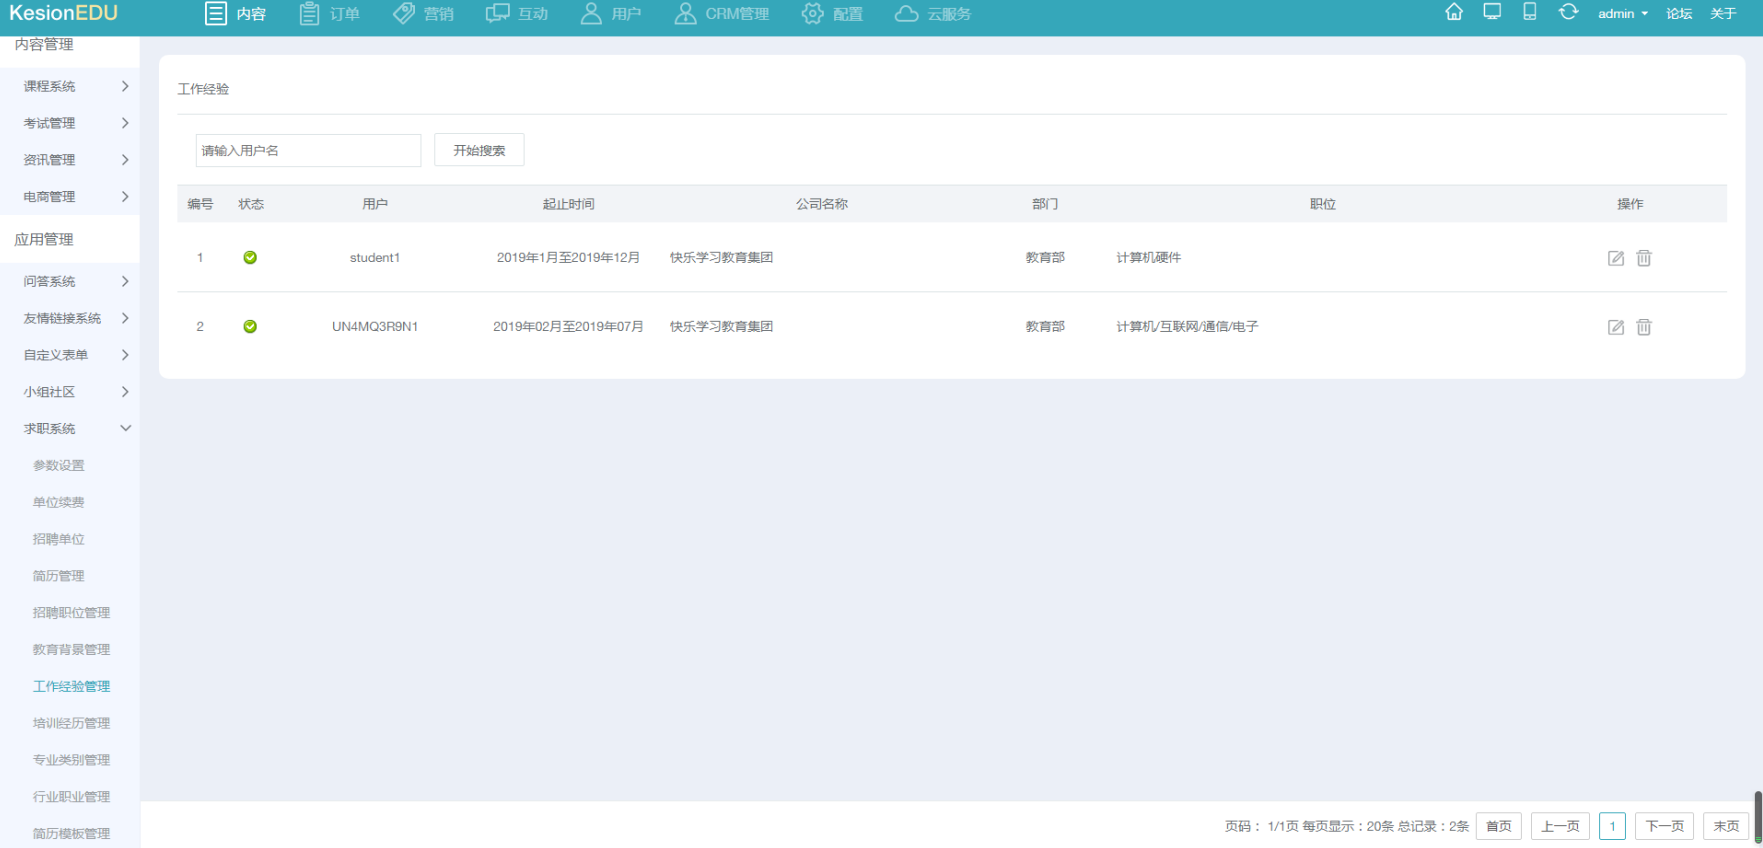Toggle status check for UN4MQ3R9N1 row
This screenshot has width=1763, height=848.
pyautogui.click(x=250, y=327)
